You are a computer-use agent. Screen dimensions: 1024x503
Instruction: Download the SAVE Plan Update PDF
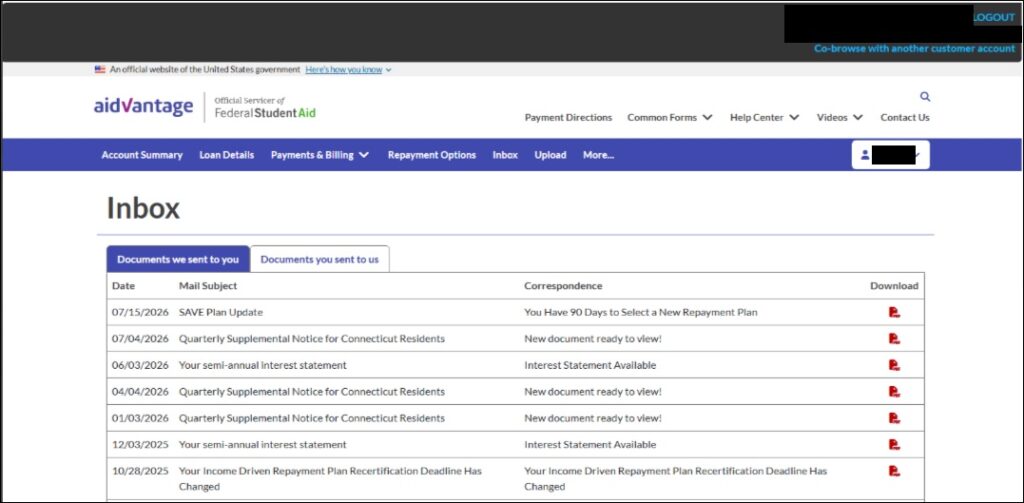click(x=894, y=312)
